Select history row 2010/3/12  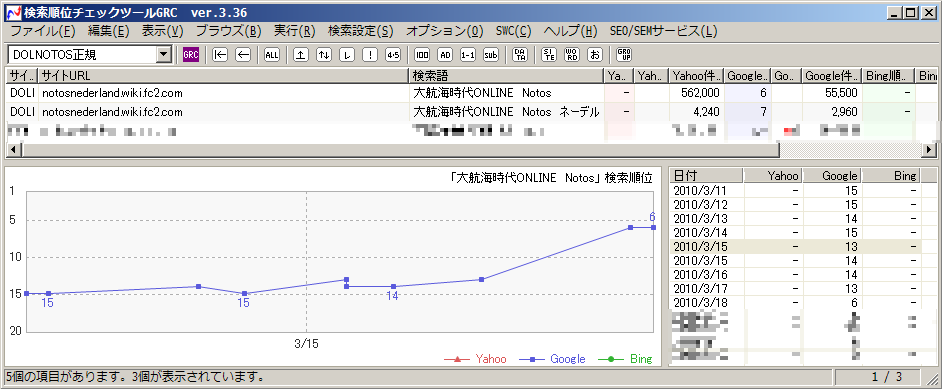(x=803, y=204)
